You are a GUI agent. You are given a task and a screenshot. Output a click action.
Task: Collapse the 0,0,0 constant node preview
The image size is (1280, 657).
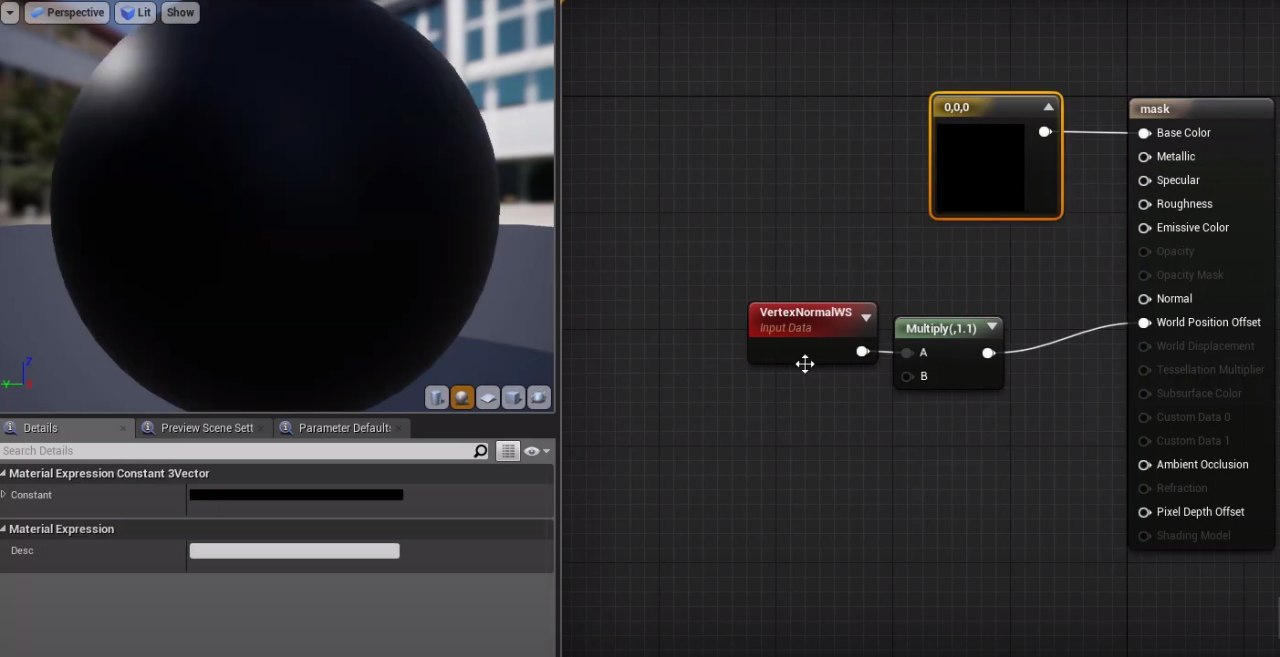[x=1048, y=107]
